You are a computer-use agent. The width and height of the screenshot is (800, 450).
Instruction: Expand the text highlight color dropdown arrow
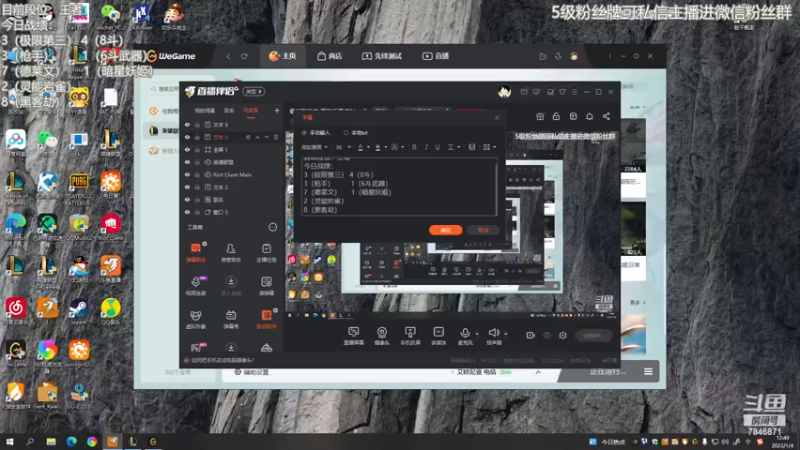pos(386,147)
